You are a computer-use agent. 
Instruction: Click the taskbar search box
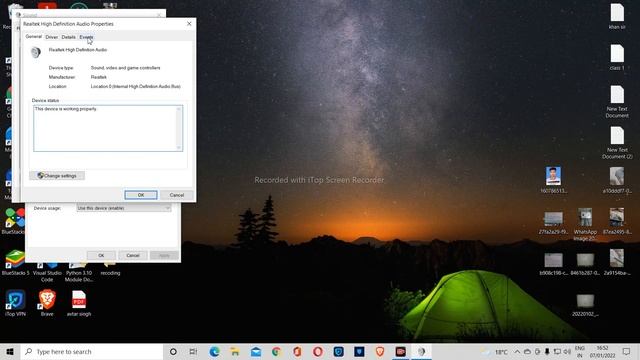92,351
